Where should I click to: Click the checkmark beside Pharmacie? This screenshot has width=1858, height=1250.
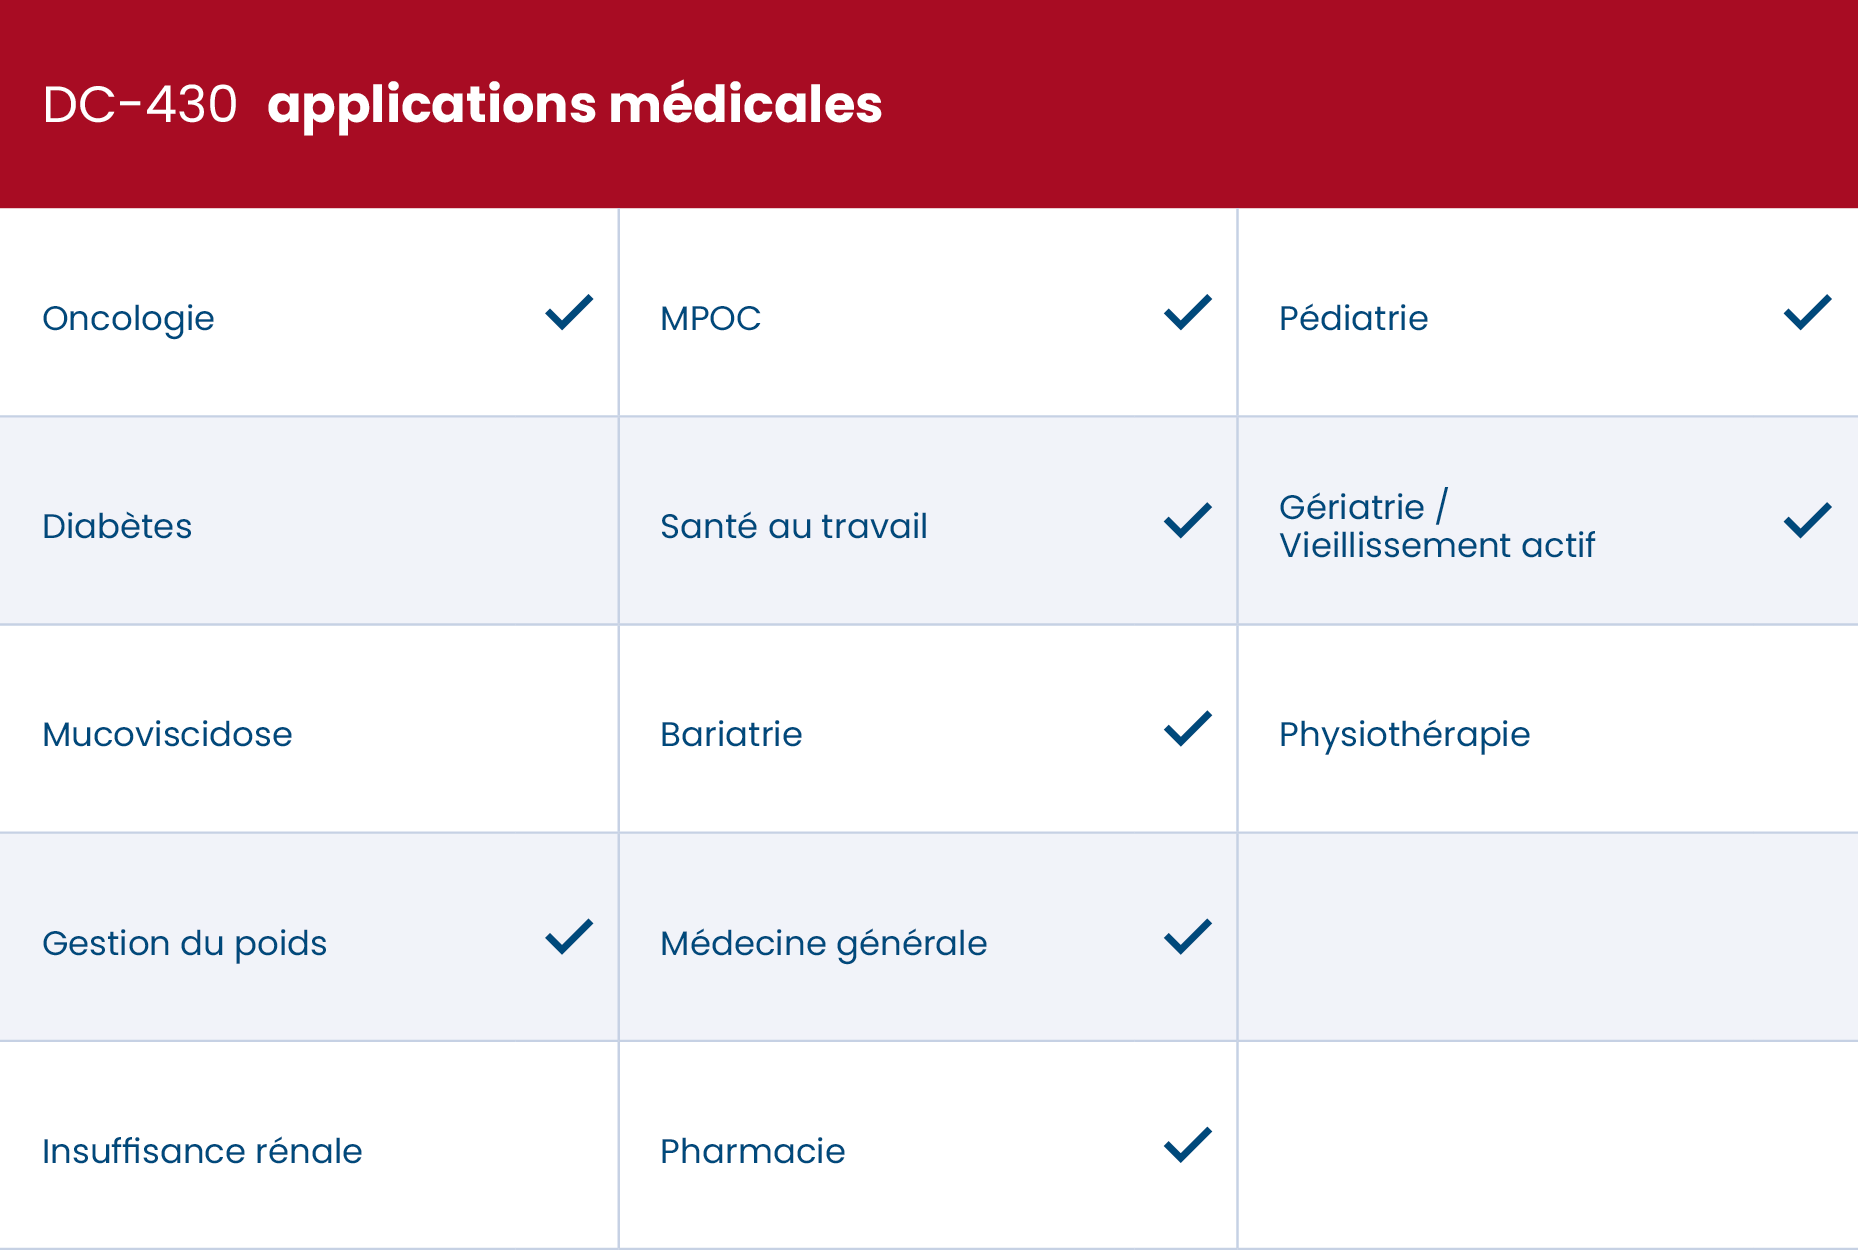pos(1188,1145)
